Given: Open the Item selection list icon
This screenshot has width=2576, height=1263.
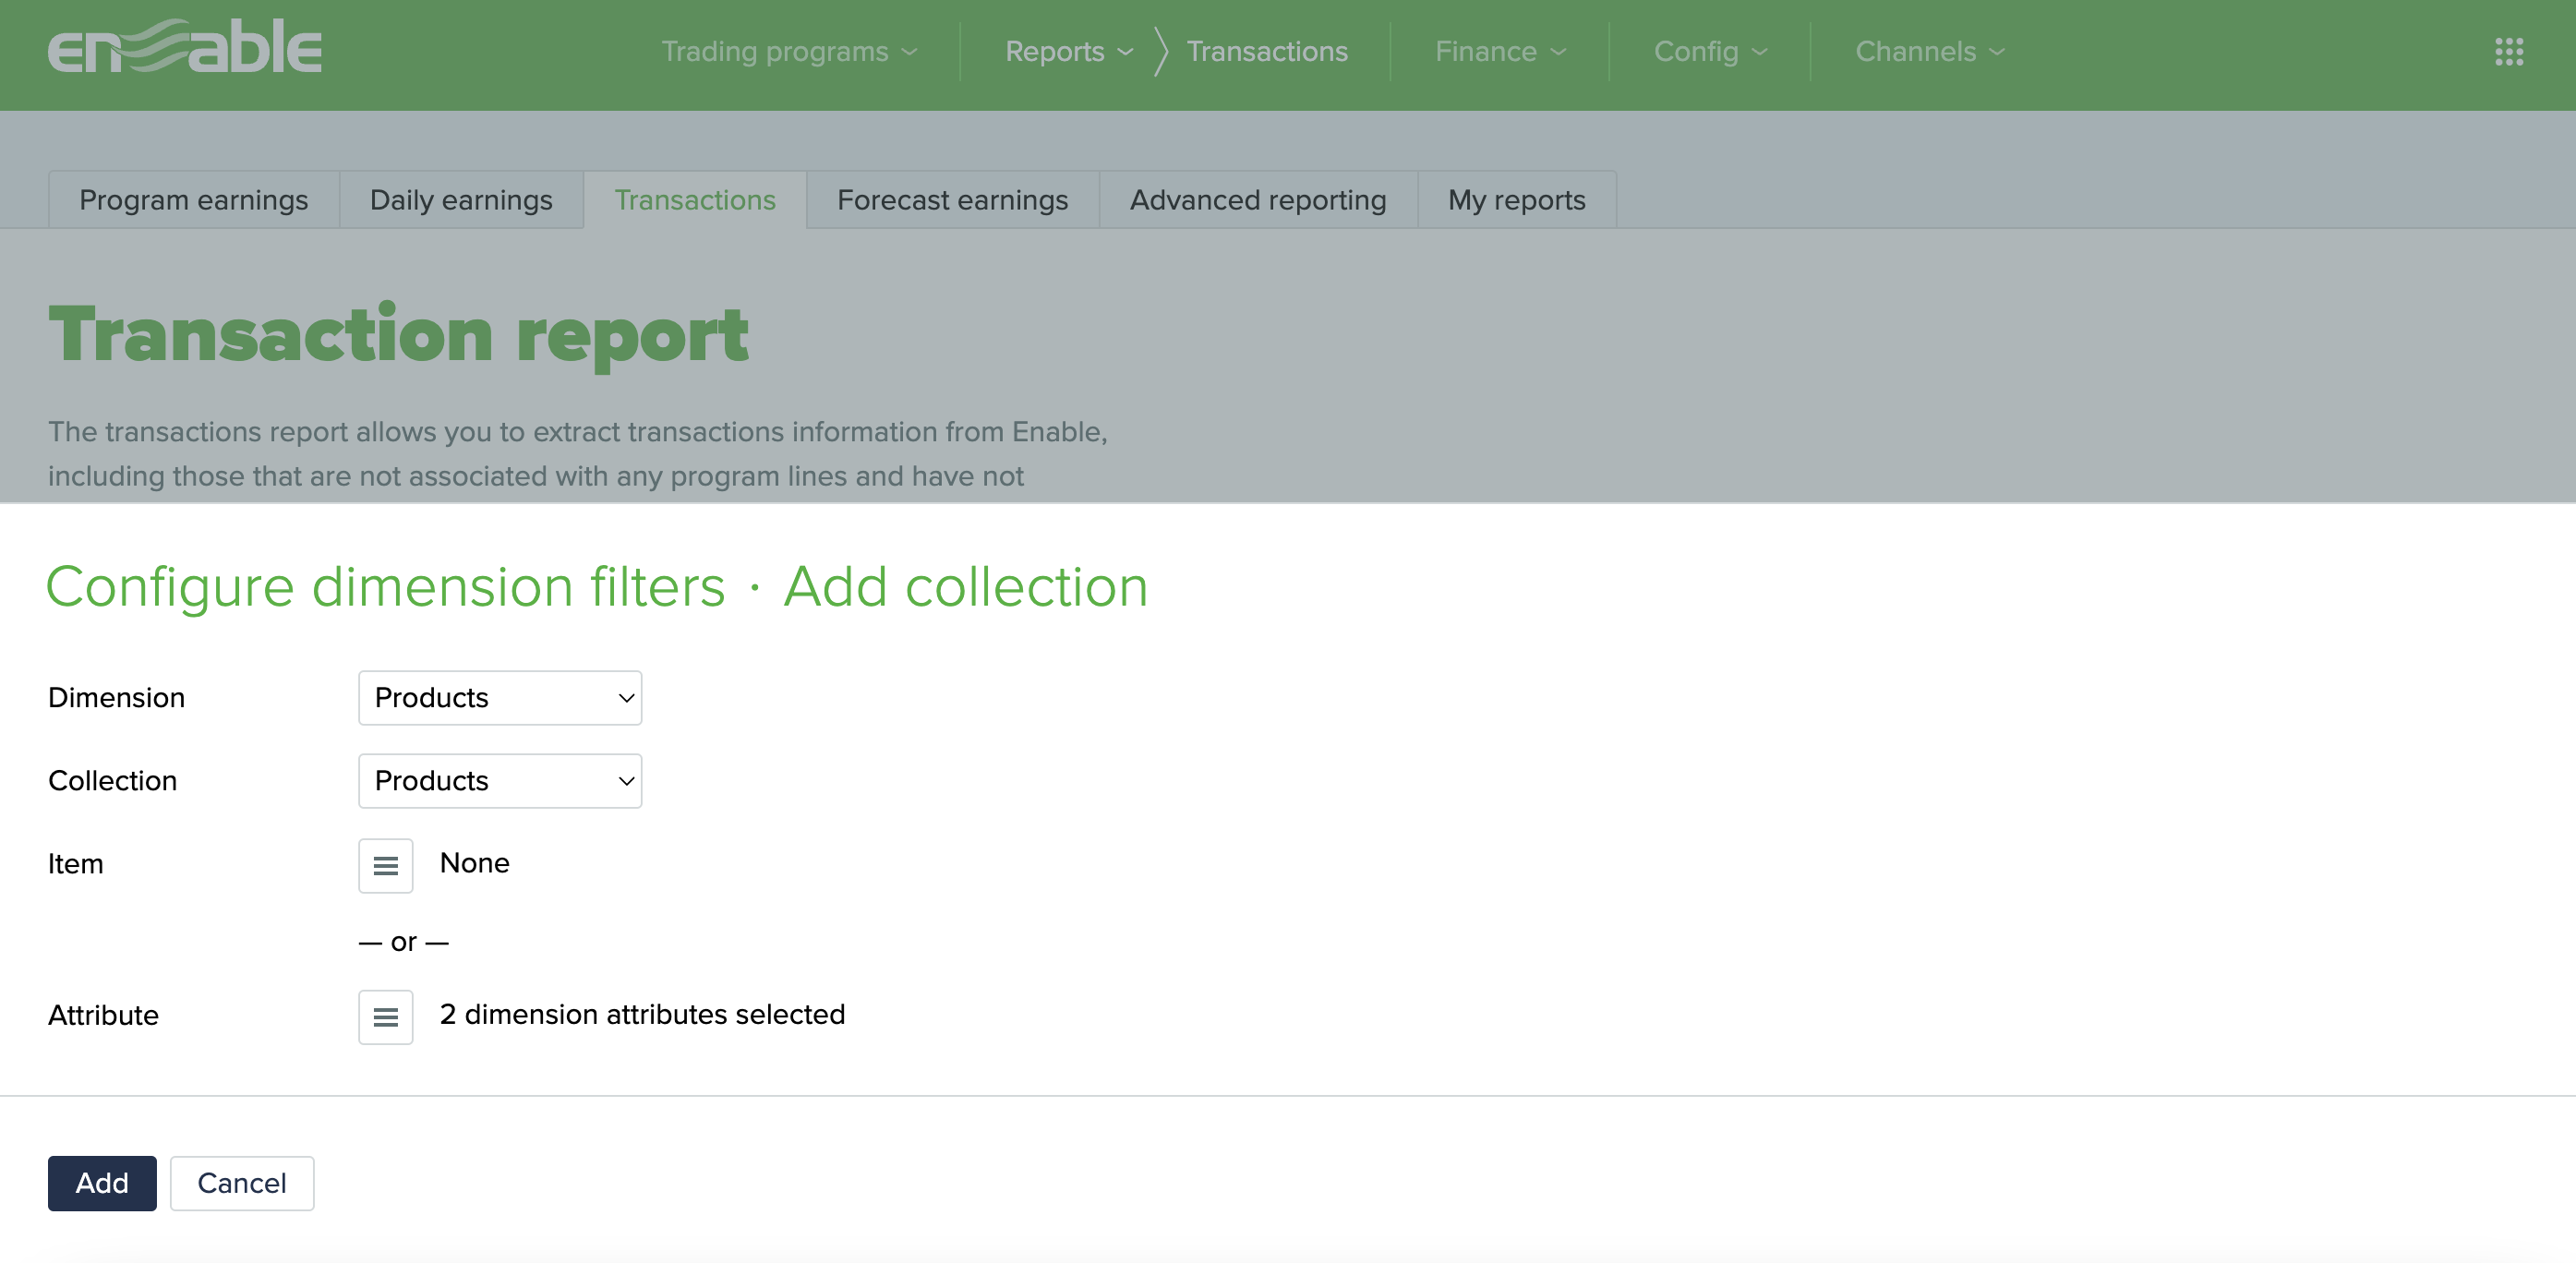Looking at the screenshot, I should click(x=385, y=865).
